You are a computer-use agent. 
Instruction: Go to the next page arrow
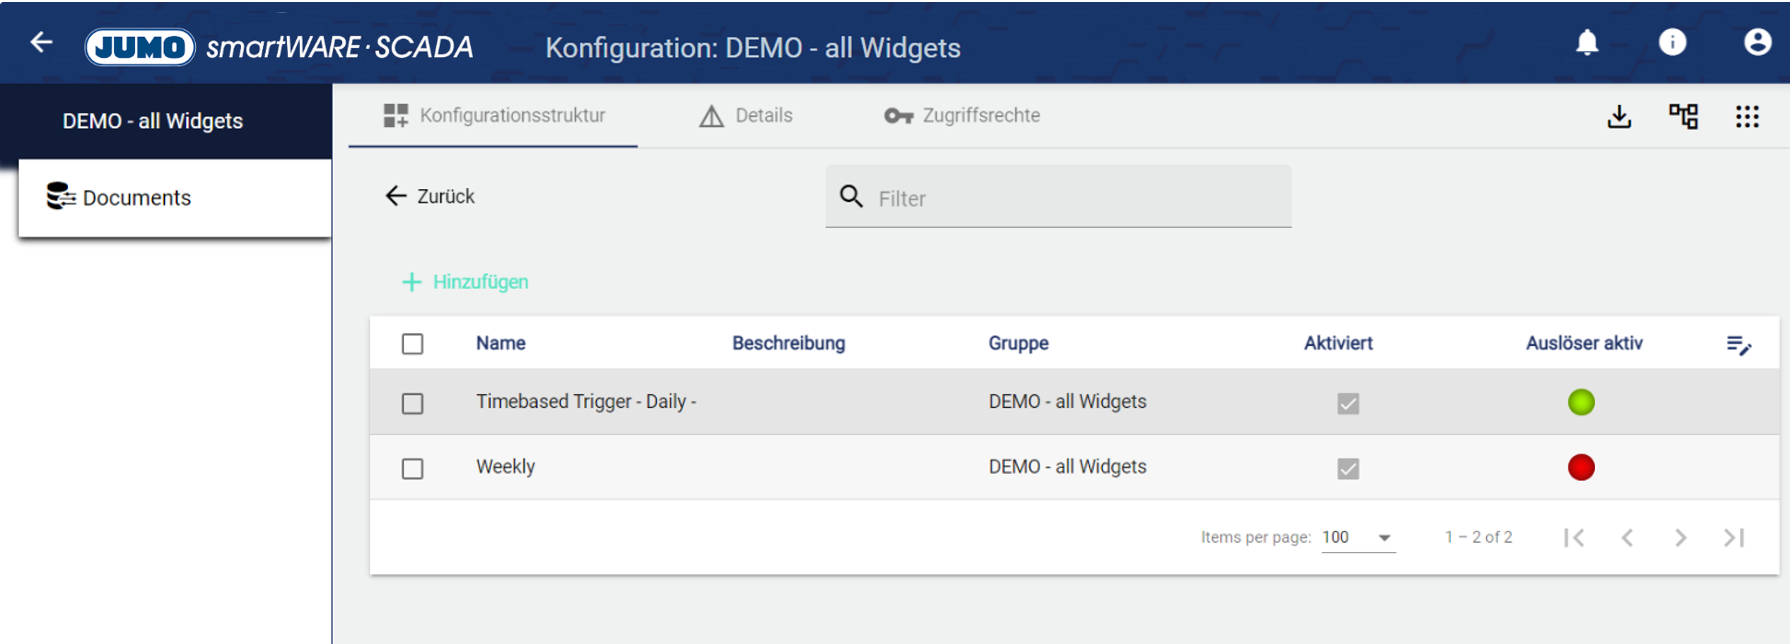[1680, 538]
